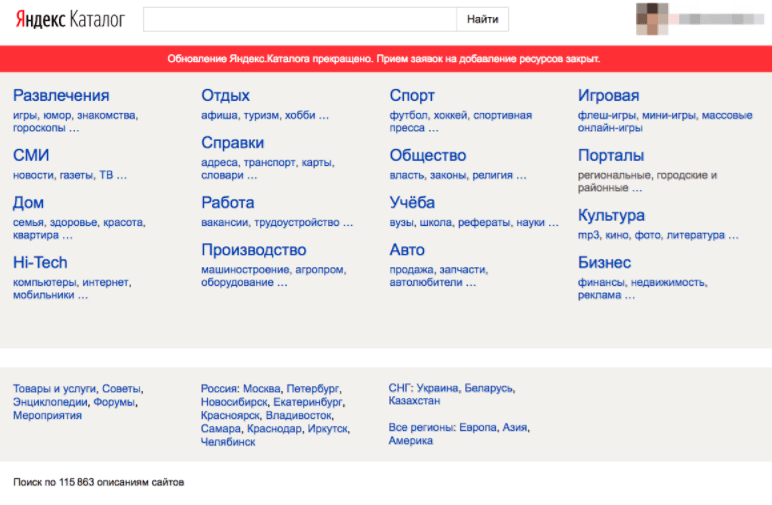Image resolution: width=772 pixels, height=505 pixels.
Task: Open the запчасти link under Авто
Action: (x=462, y=270)
